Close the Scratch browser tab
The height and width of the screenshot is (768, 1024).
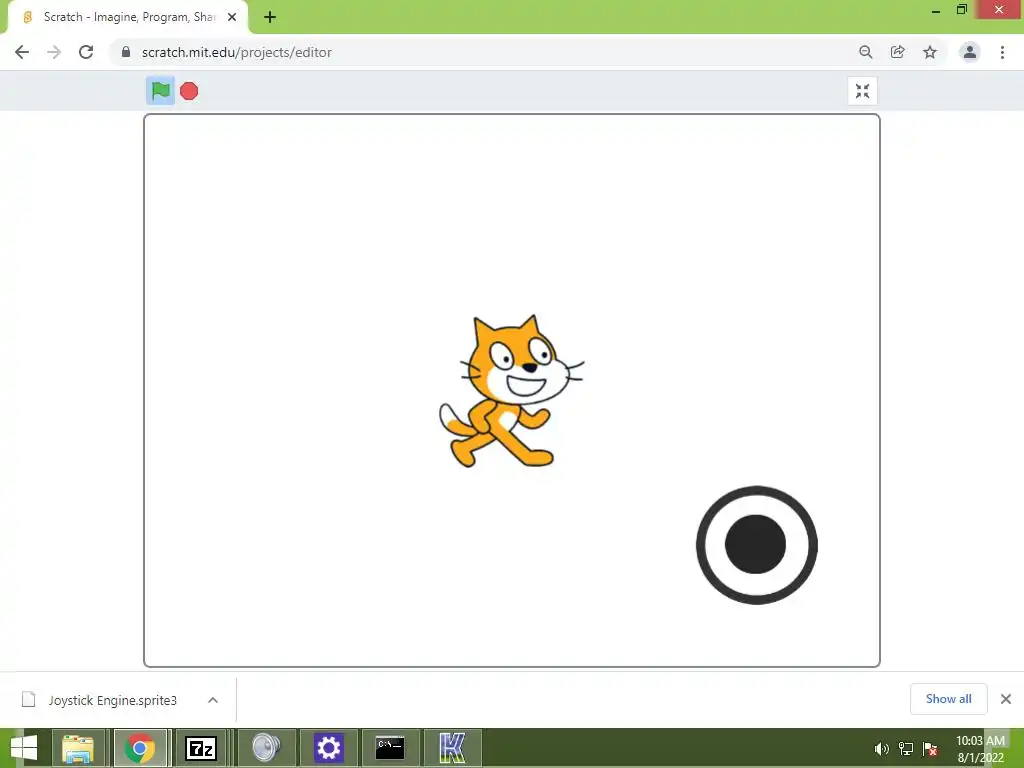pos(232,17)
